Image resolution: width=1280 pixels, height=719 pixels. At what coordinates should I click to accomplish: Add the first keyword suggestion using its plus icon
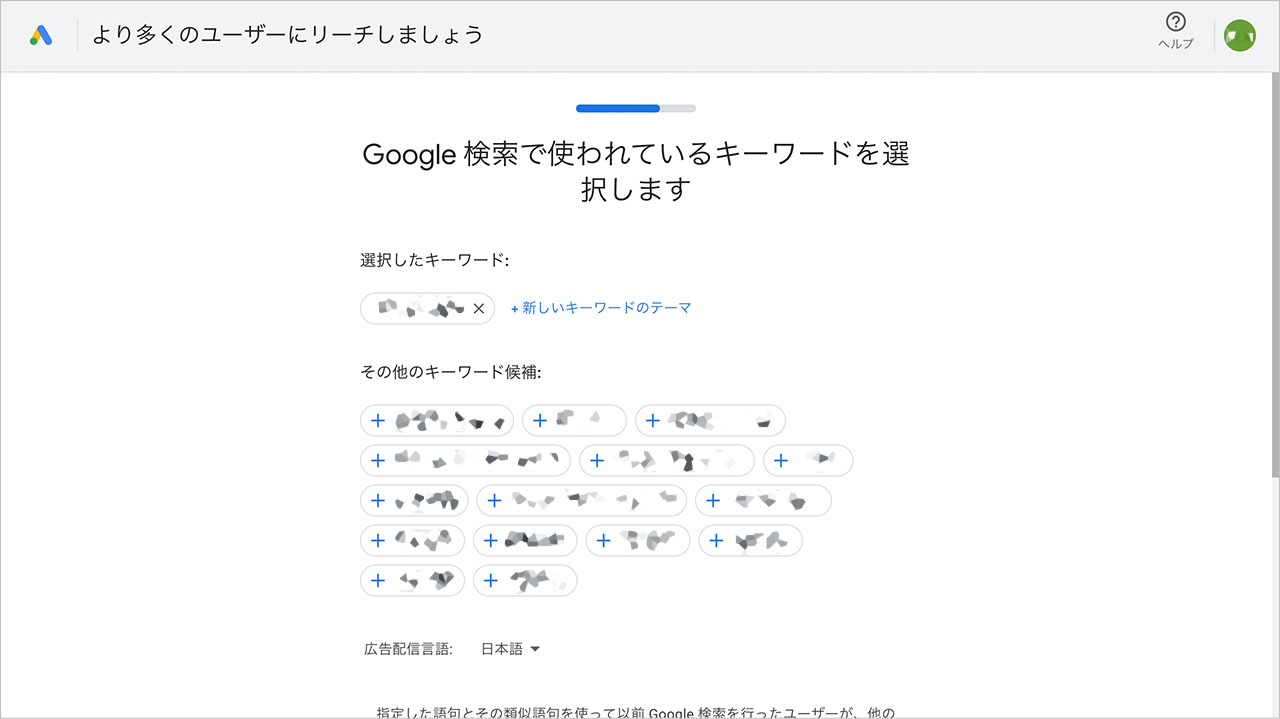(x=378, y=420)
